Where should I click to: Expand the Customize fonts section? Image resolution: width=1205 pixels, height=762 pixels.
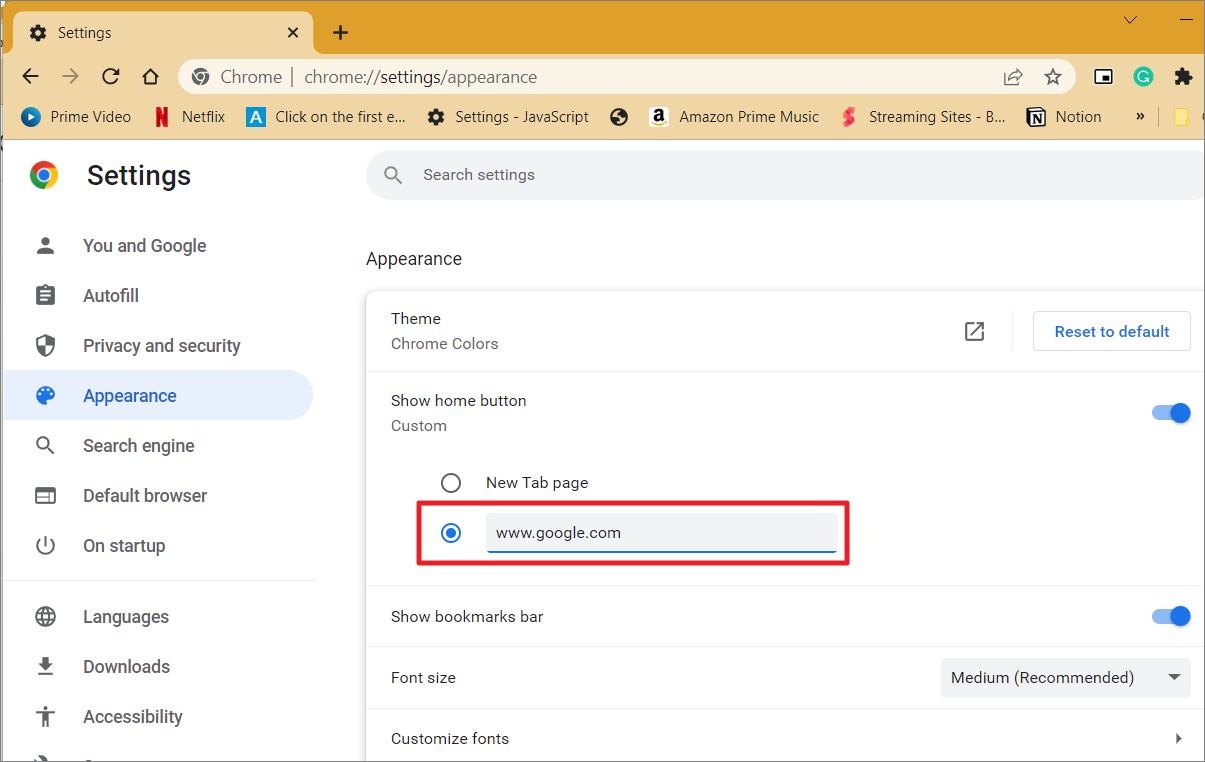(x=1178, y=738)
